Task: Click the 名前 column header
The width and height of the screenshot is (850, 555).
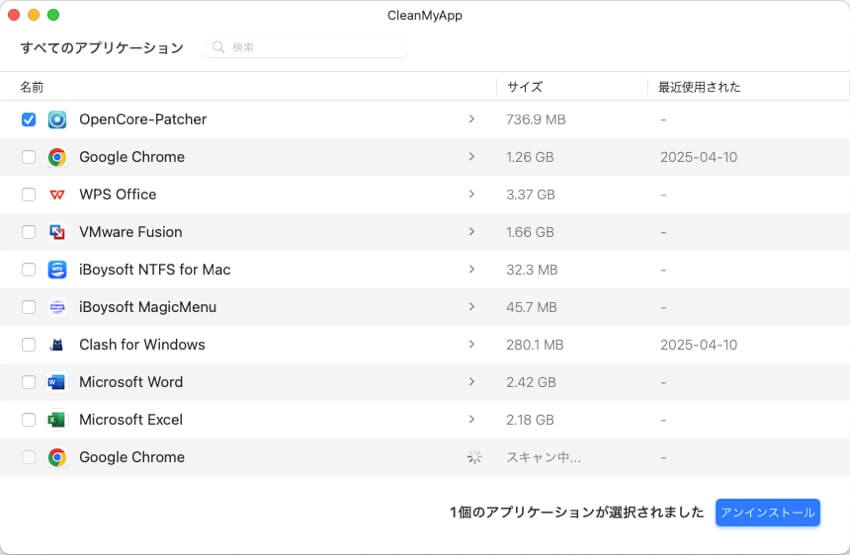Action: tap(32, 87)
